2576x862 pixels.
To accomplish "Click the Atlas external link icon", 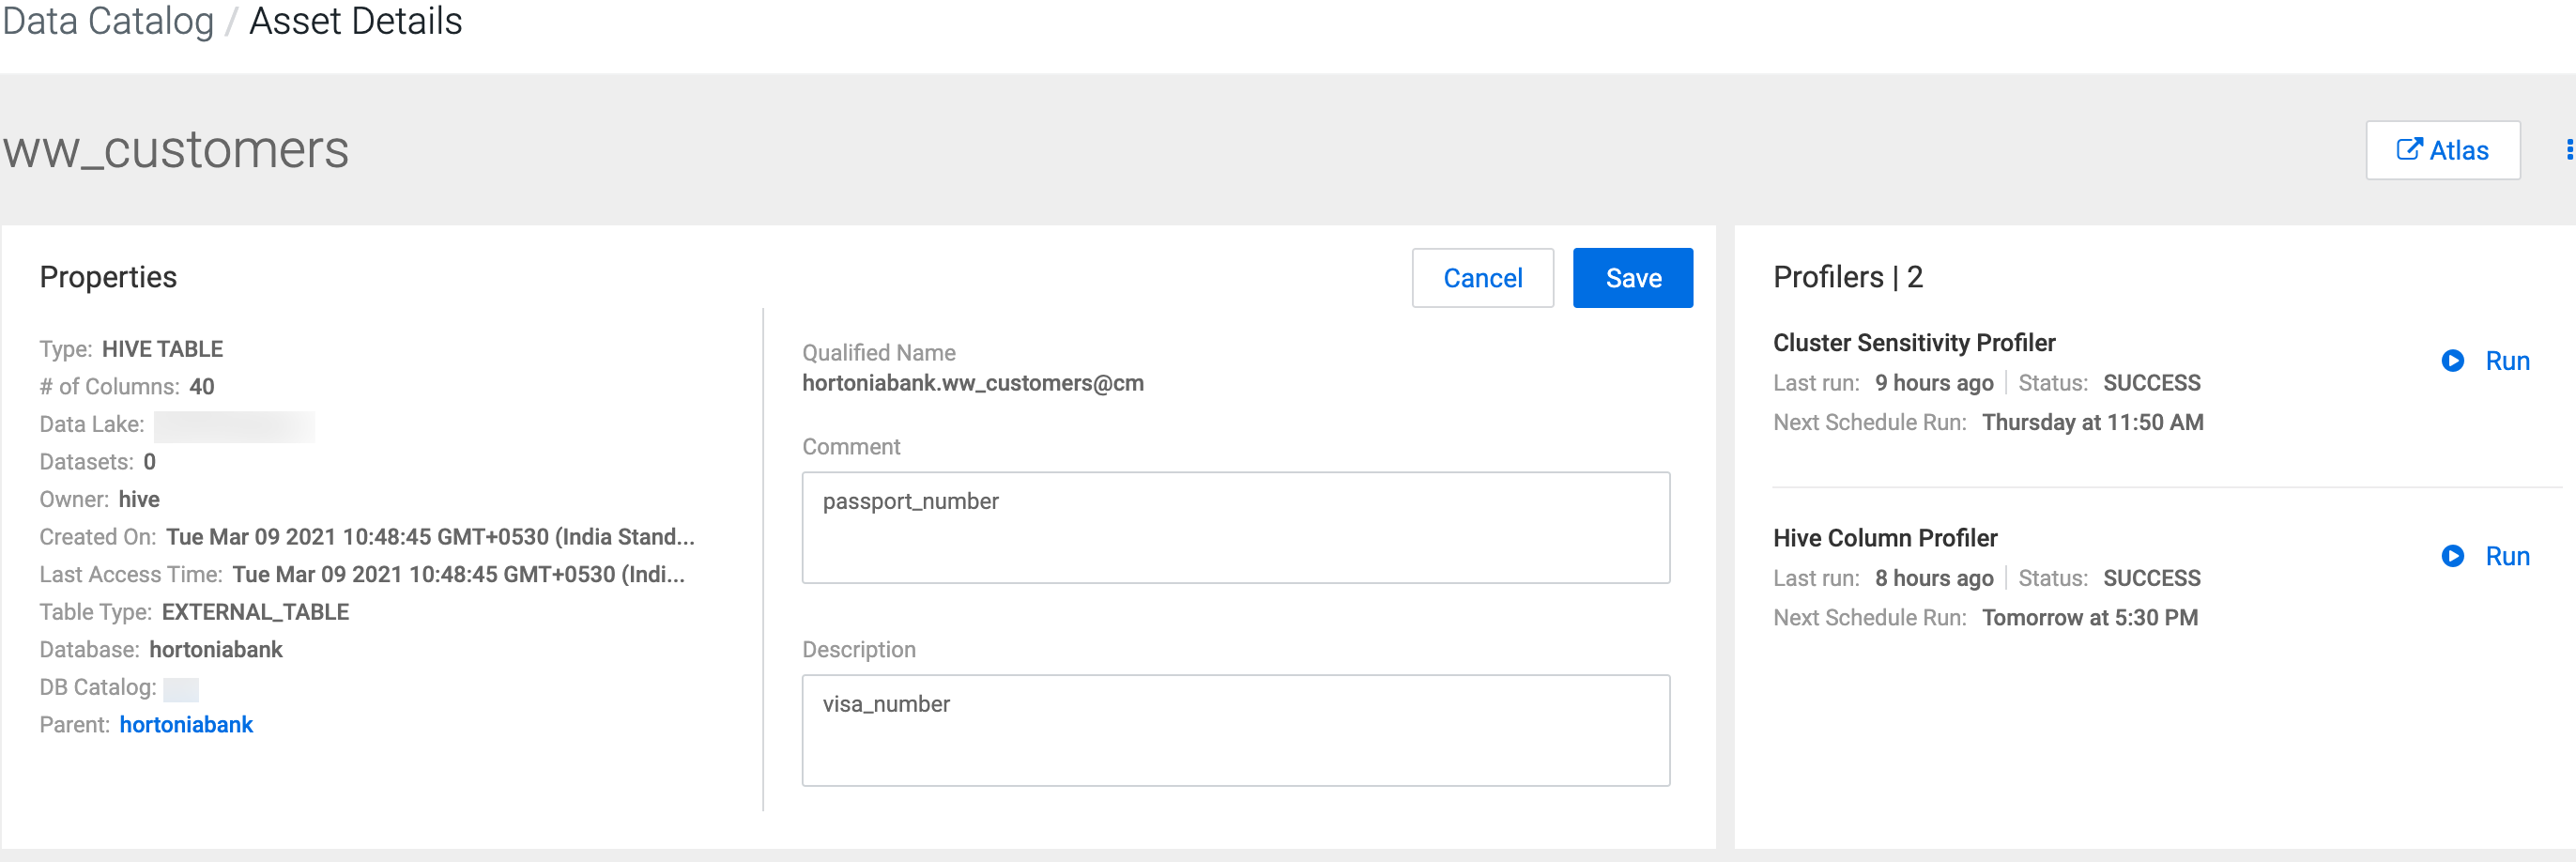I will [2409, 150].
